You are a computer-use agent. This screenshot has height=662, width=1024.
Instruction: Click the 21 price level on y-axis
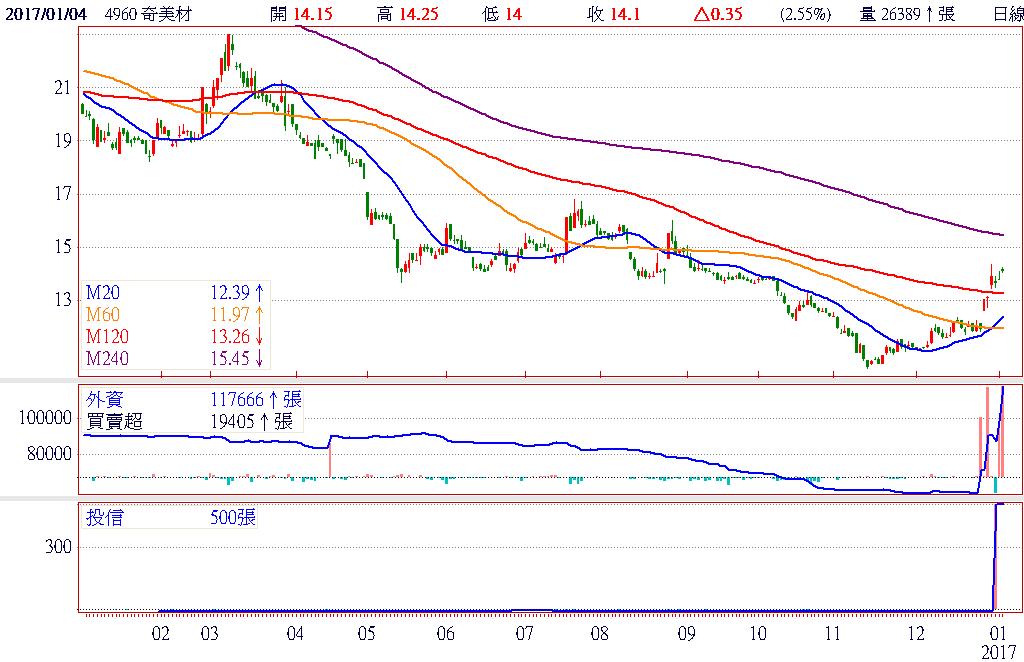pos(63,88)
